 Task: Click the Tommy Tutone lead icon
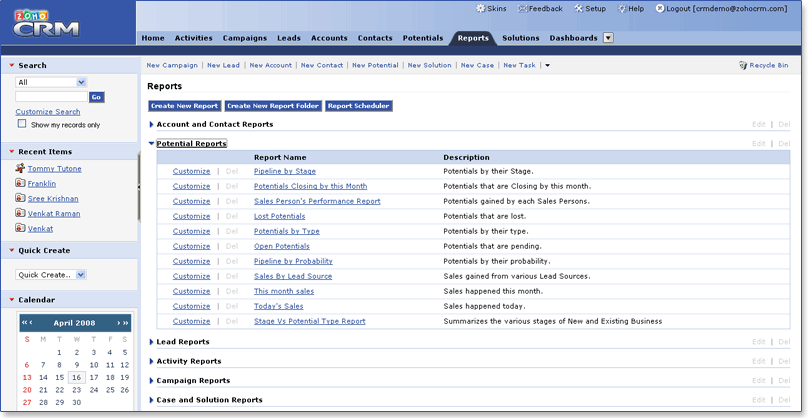click(x=20, y=168)
